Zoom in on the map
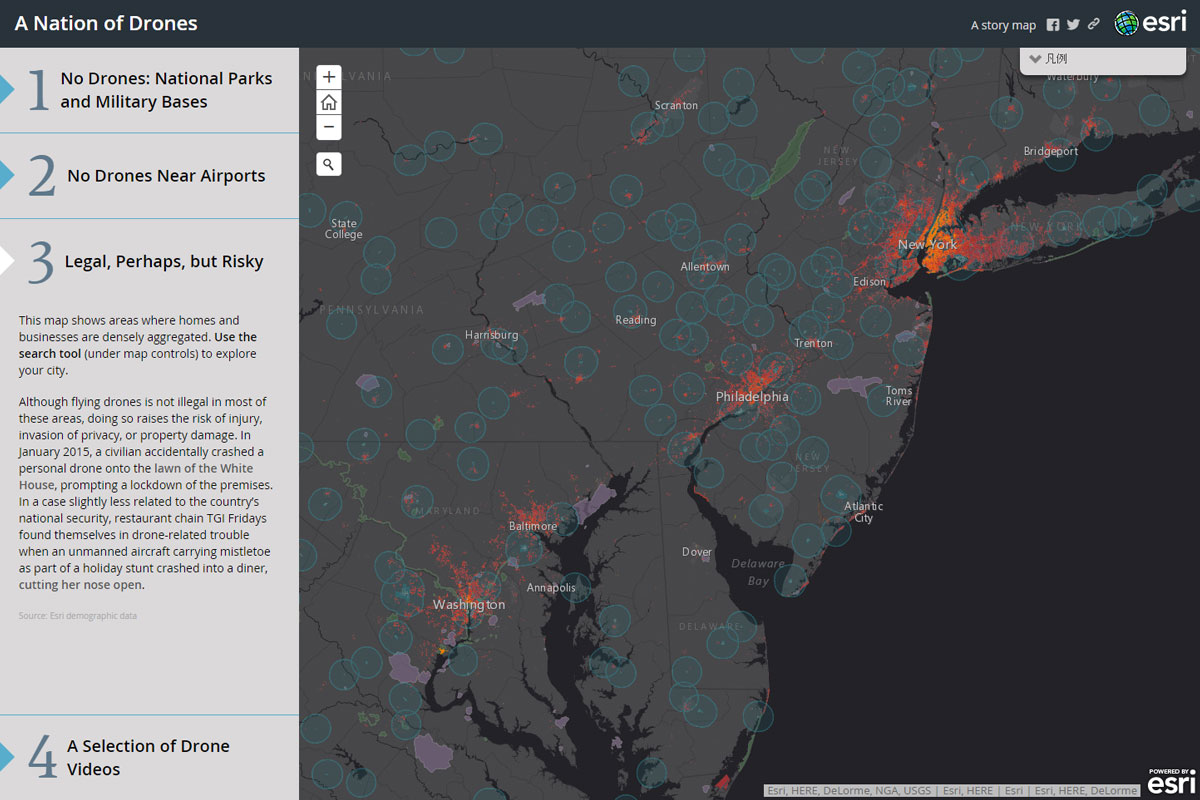Image resolution: width=1200 pixels, height=800 pixels. point(329,77)
